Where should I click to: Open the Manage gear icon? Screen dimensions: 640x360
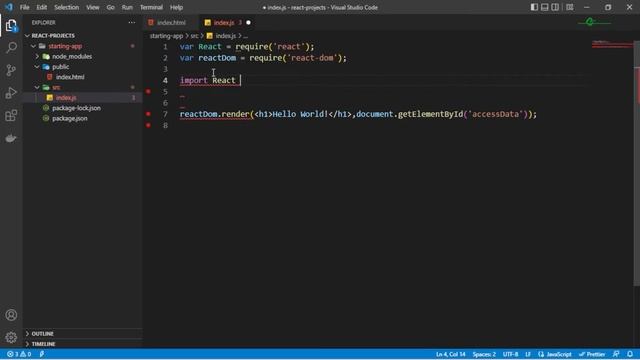pyautogui.click(x=11, y=337)
